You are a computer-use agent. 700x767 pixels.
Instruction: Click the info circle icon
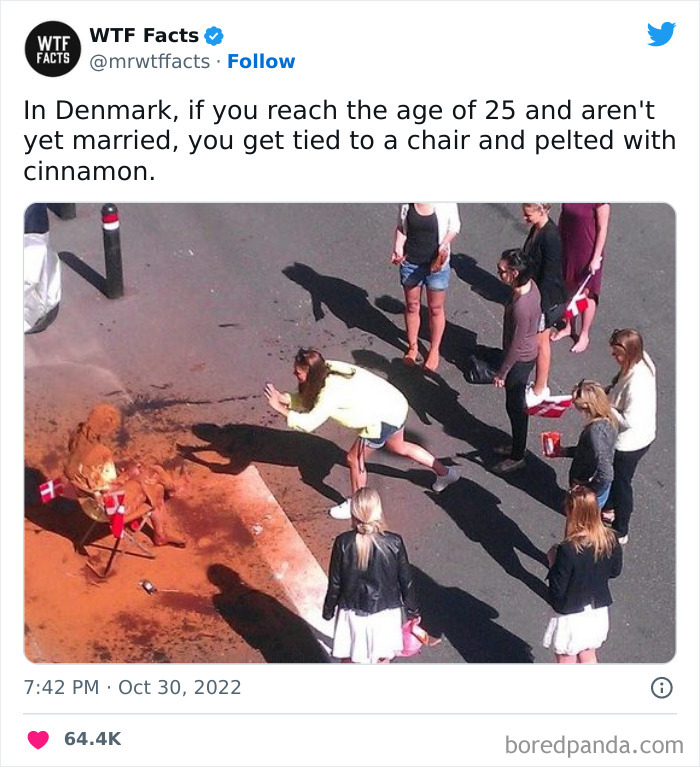(x=661, y=688)
